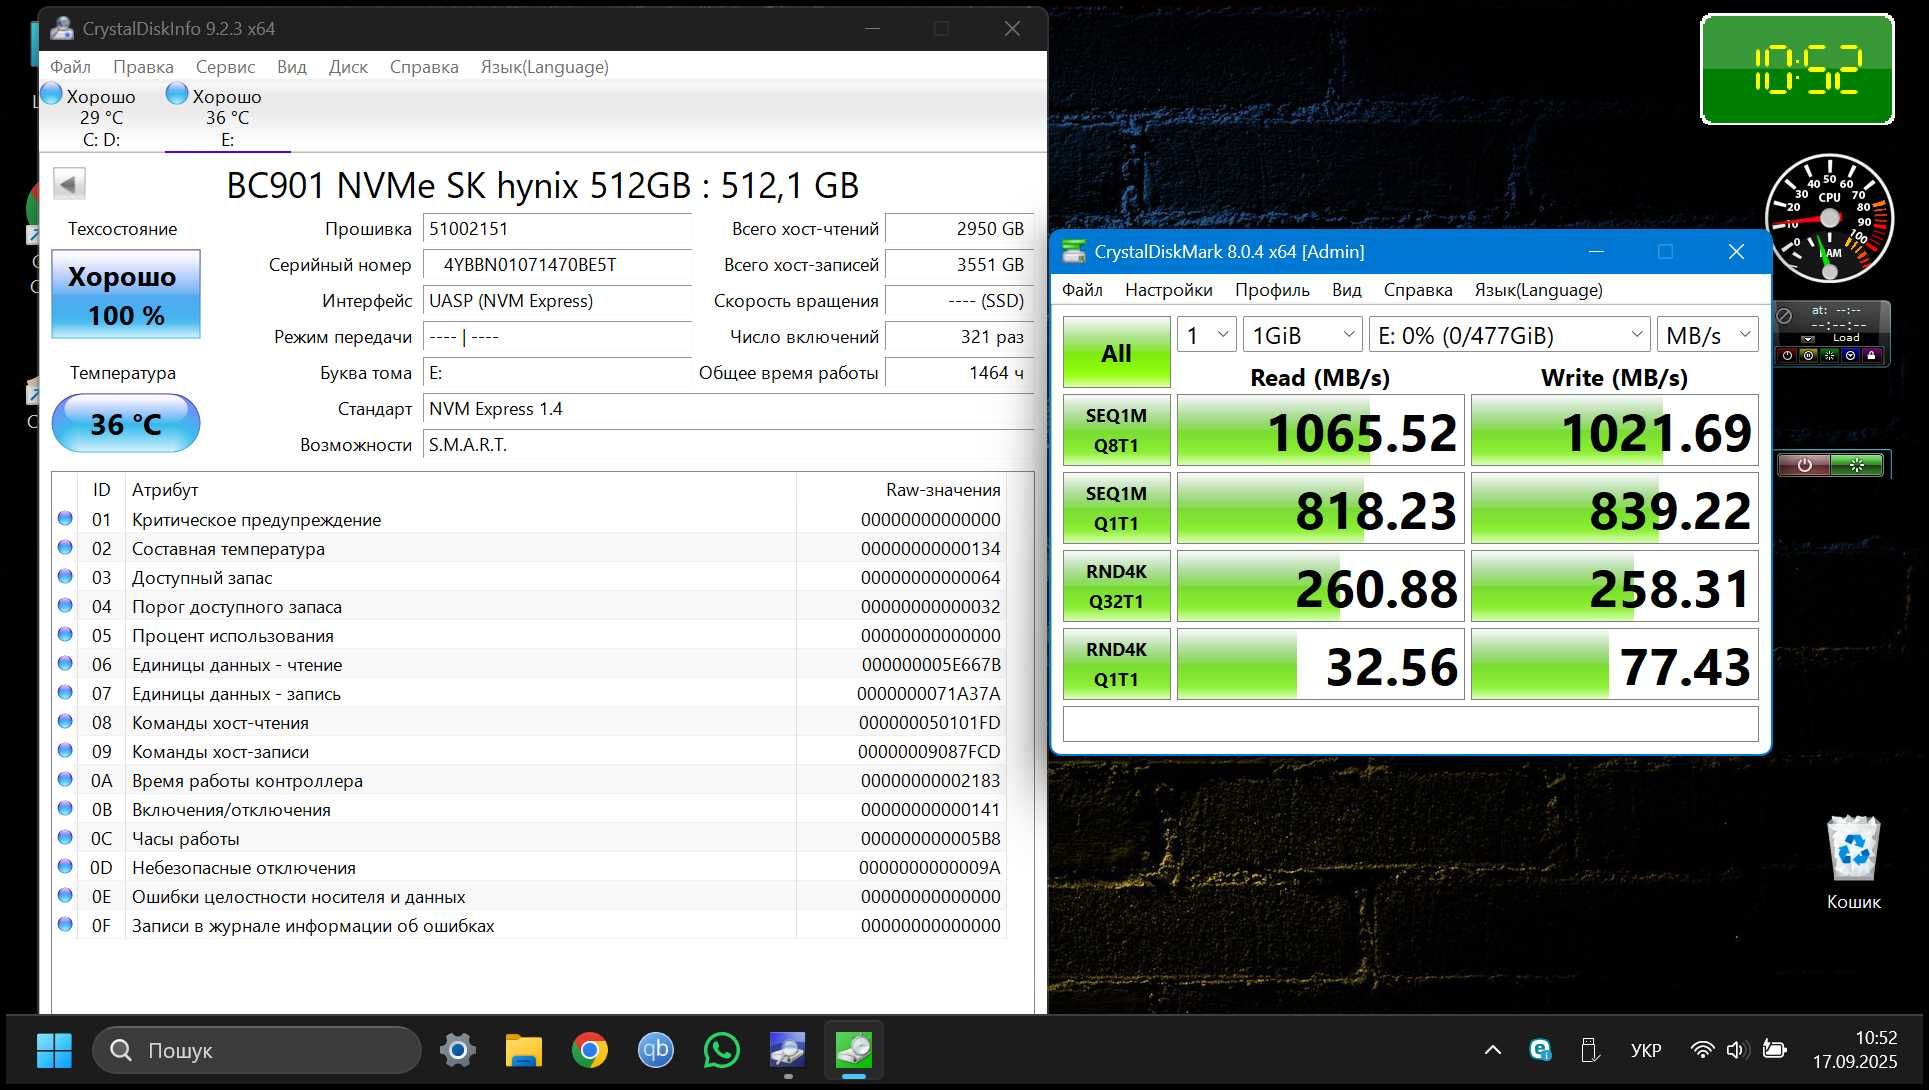Open the test count dropdown showing 1
Image resolution: width=1929 pixels, height=1090 pixels.
pyautogui.click(x=1207, y=335)
